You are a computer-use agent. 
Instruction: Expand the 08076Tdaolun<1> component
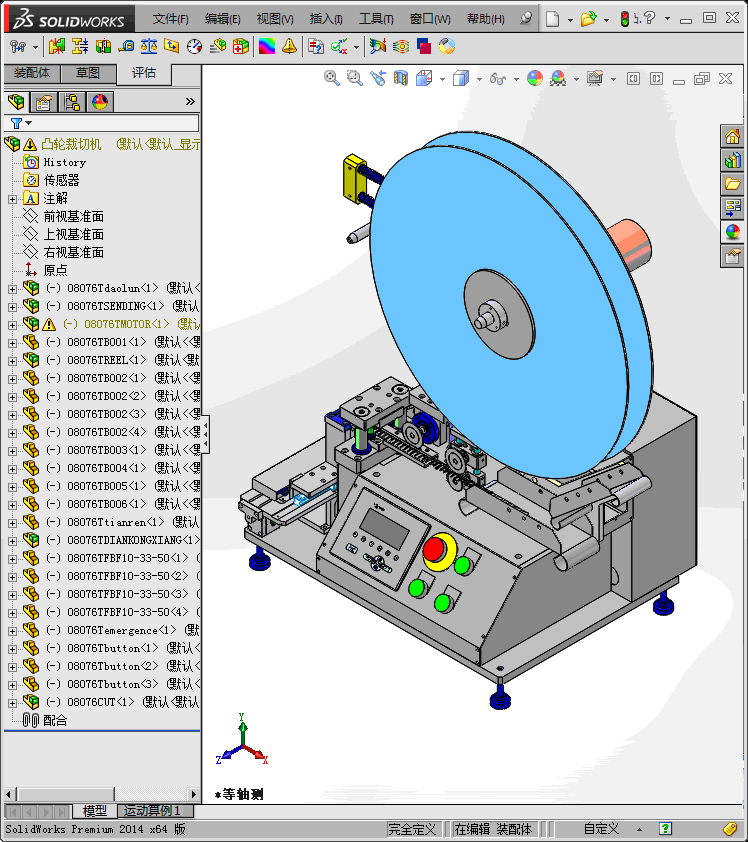[12, 289]
